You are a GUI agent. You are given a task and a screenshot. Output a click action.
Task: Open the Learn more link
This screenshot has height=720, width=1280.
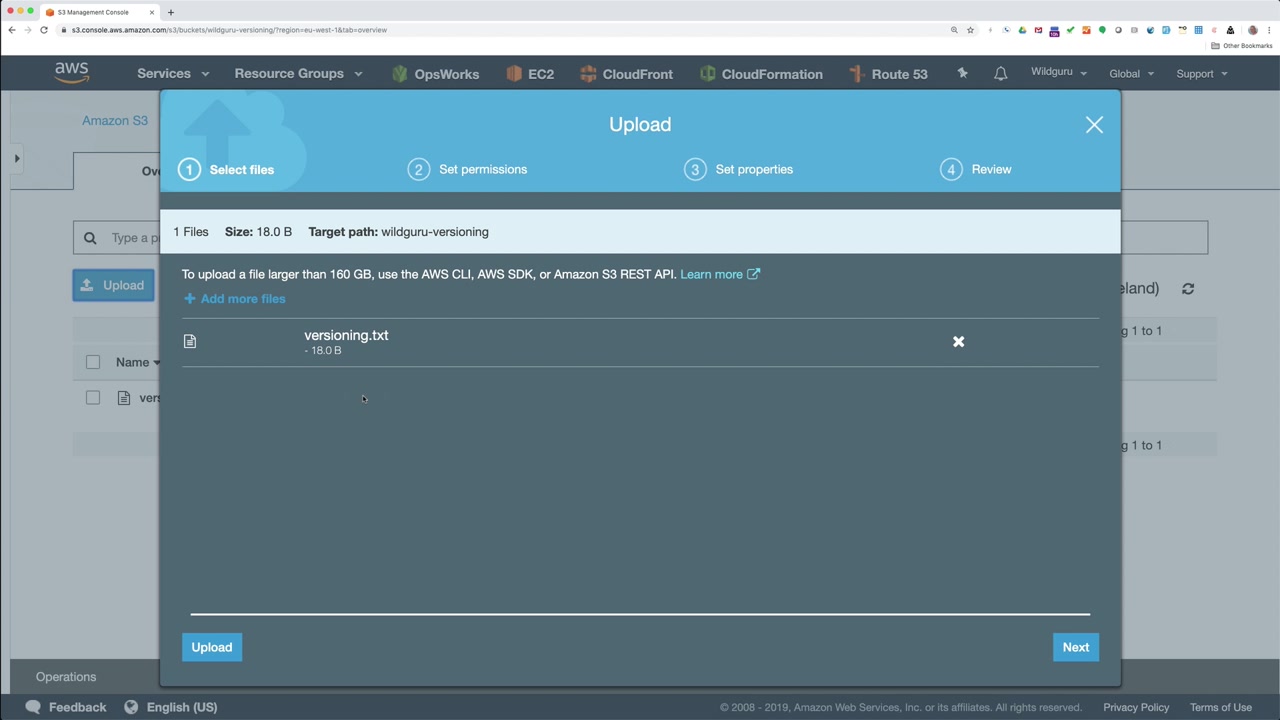click(711, 274)
